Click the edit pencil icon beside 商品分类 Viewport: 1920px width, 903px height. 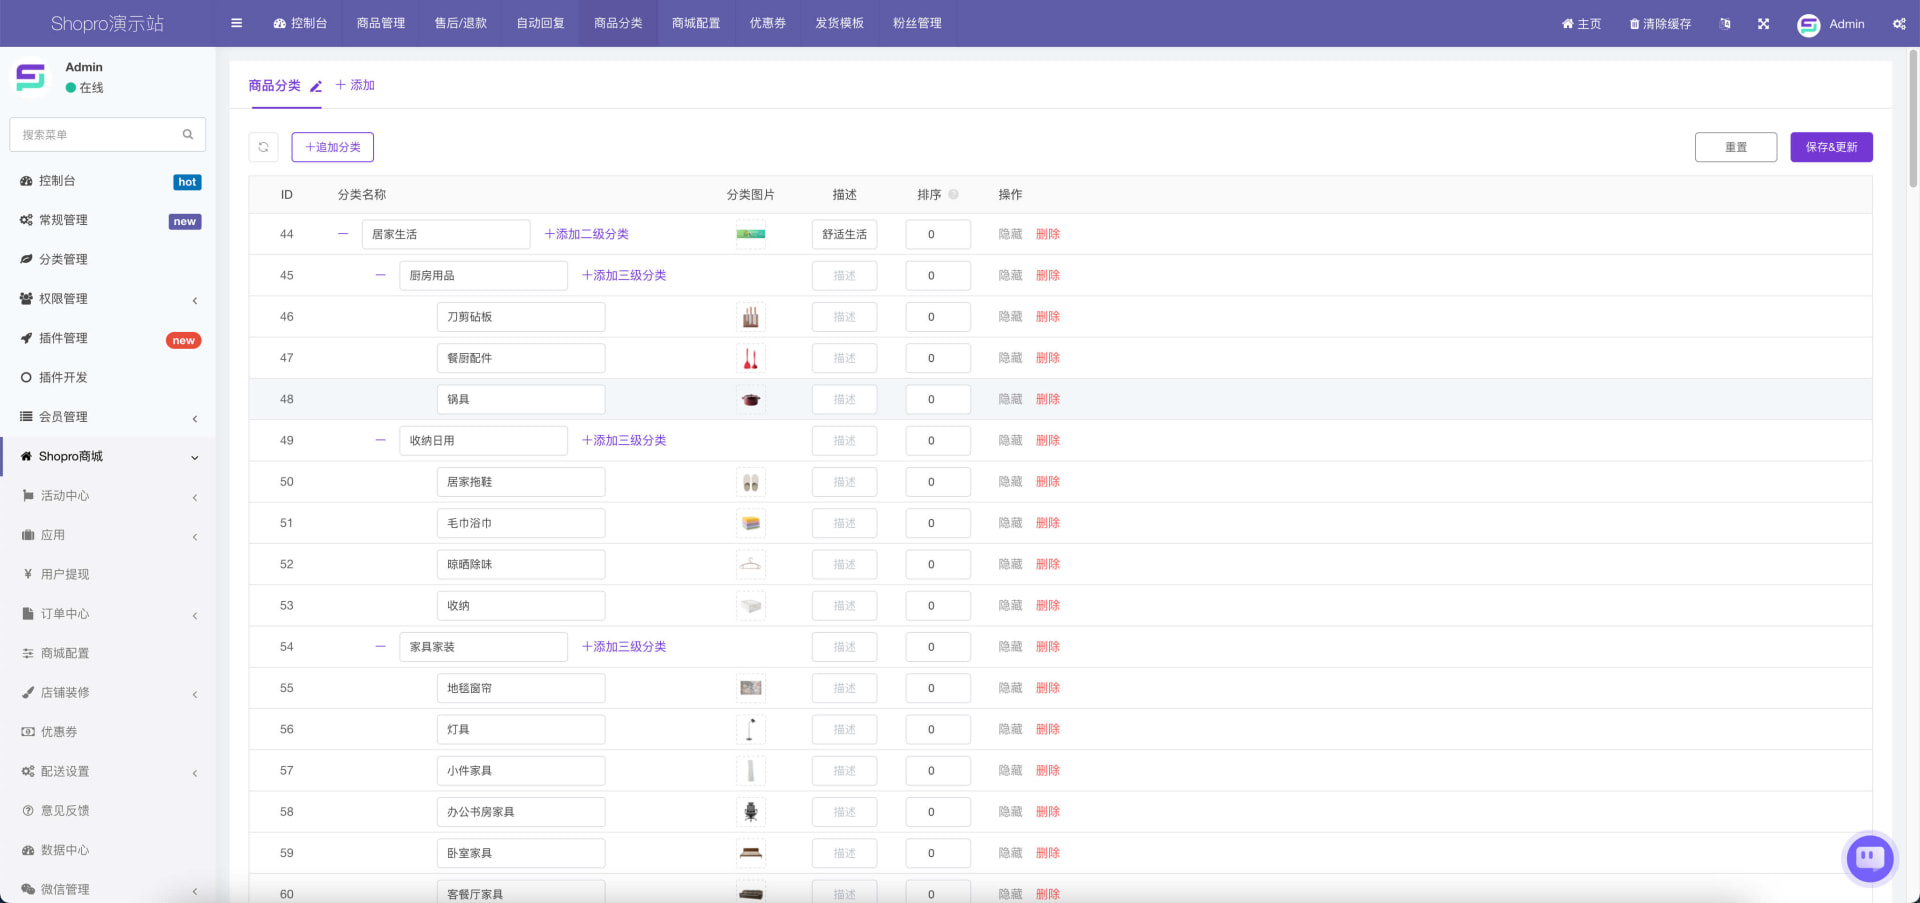(316, 86)
